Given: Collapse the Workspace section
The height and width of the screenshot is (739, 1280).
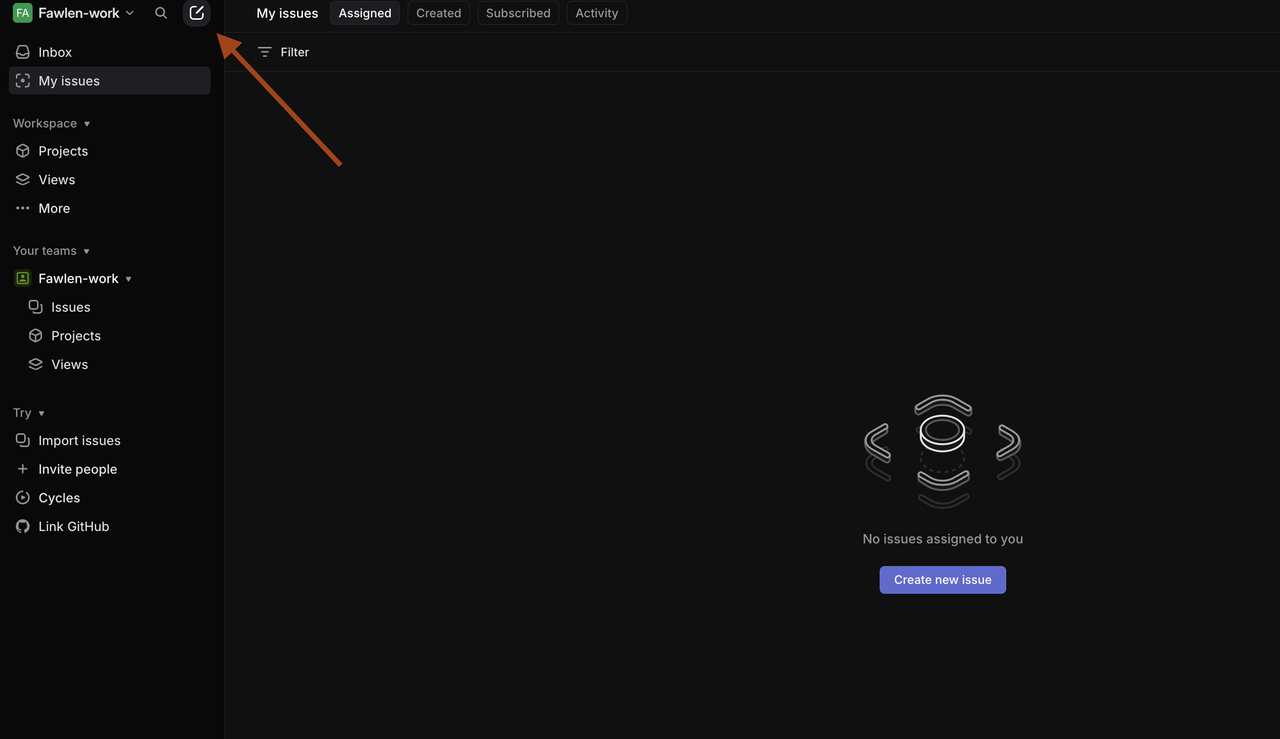Looking at the screenshot, I should 52,123.
